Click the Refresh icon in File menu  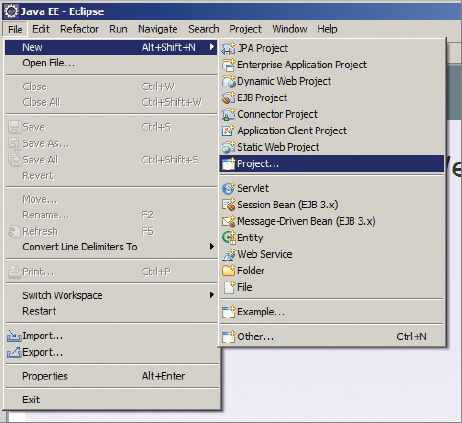[x=14, y=232]
